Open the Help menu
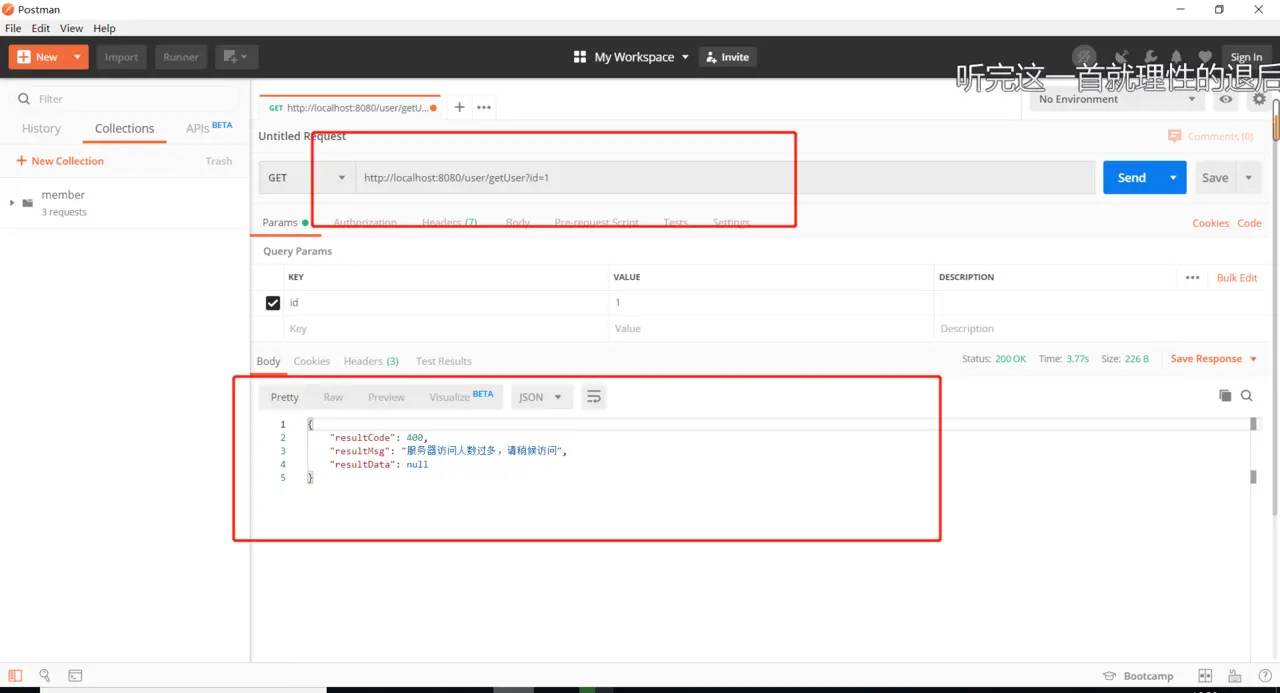This screenshot has width=1280, height=693. 104,28
